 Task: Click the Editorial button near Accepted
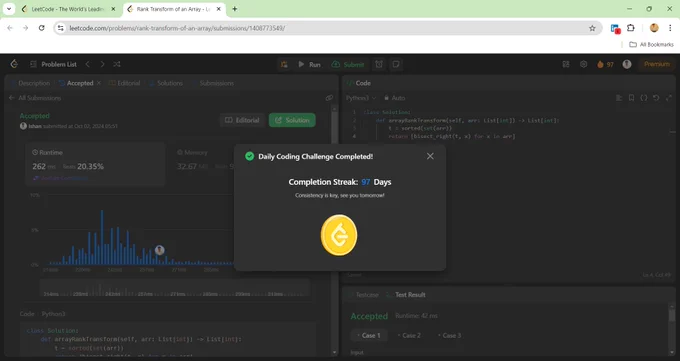point(242,120)
